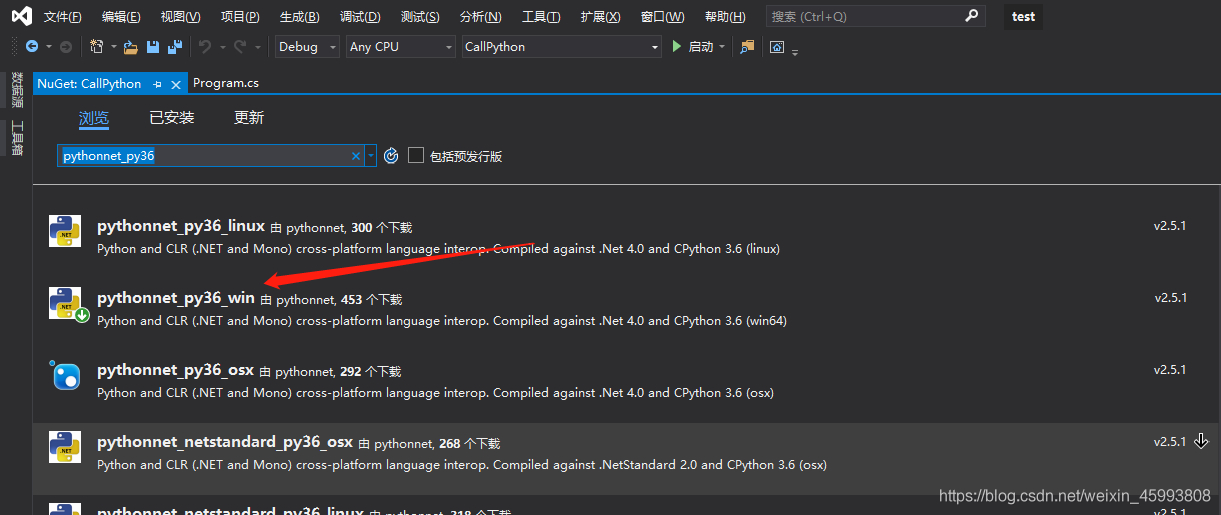1221x515 pixels.
Task: Switch to the 更新 updates tab
Action: pyautogui.click(x=249, y=118)
